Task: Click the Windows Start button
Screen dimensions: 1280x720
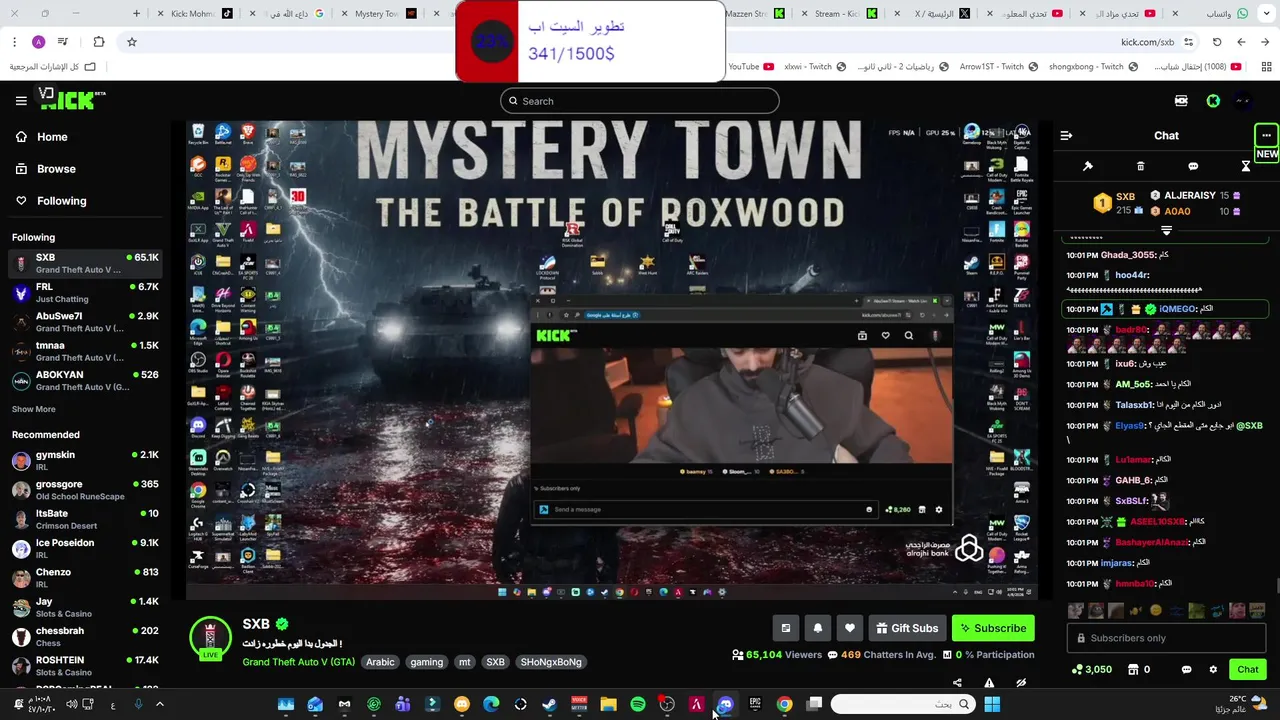Action: point(992,705)
